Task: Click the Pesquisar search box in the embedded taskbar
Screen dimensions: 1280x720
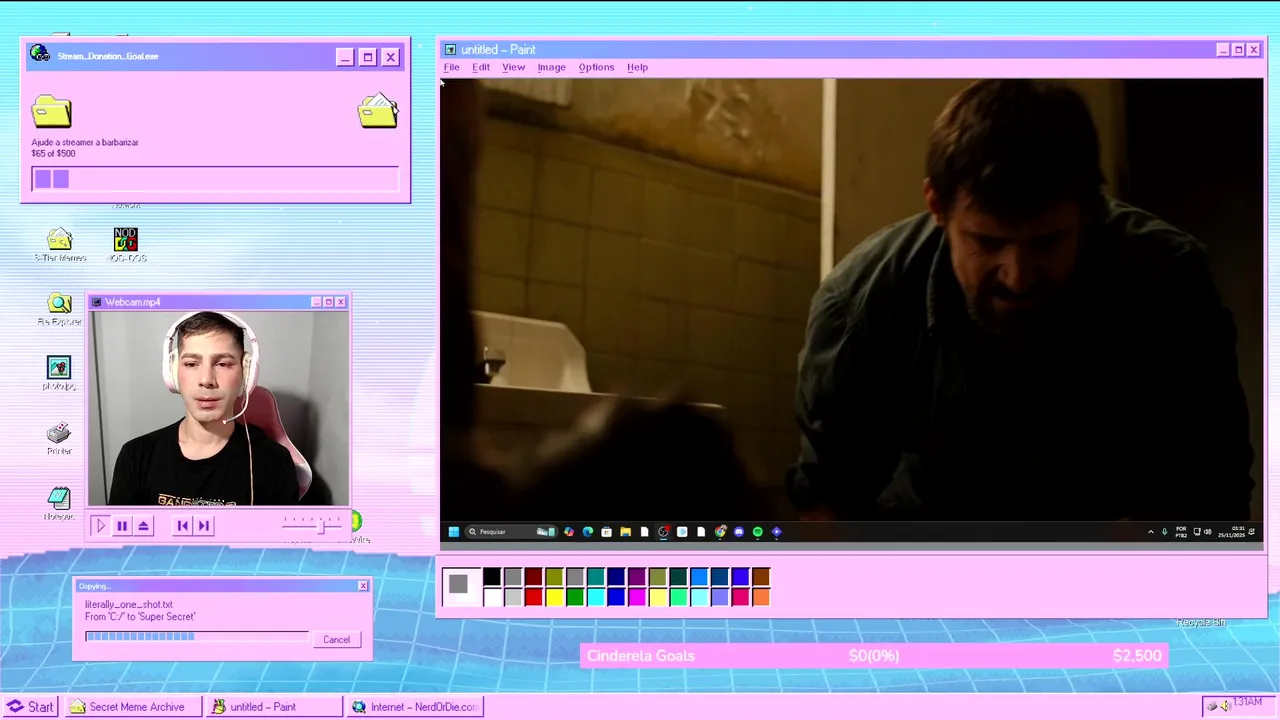Action: [x=511, y=532]
